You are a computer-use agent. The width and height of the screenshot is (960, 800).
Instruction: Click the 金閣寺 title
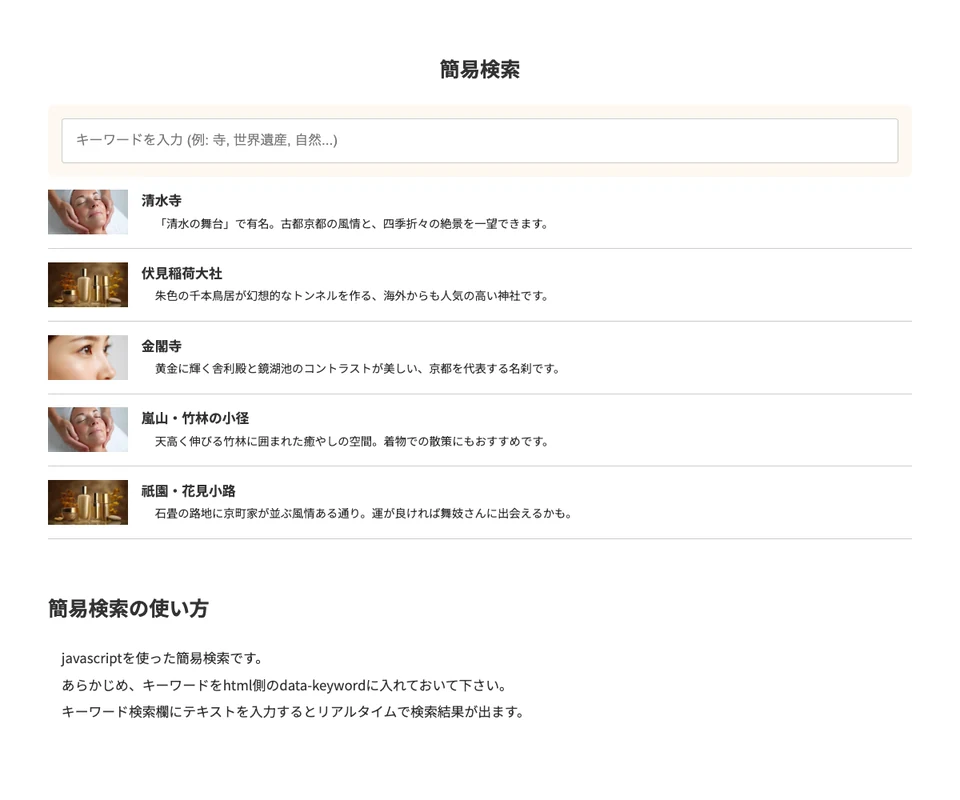pyautogui.click(x=161, y=346)
